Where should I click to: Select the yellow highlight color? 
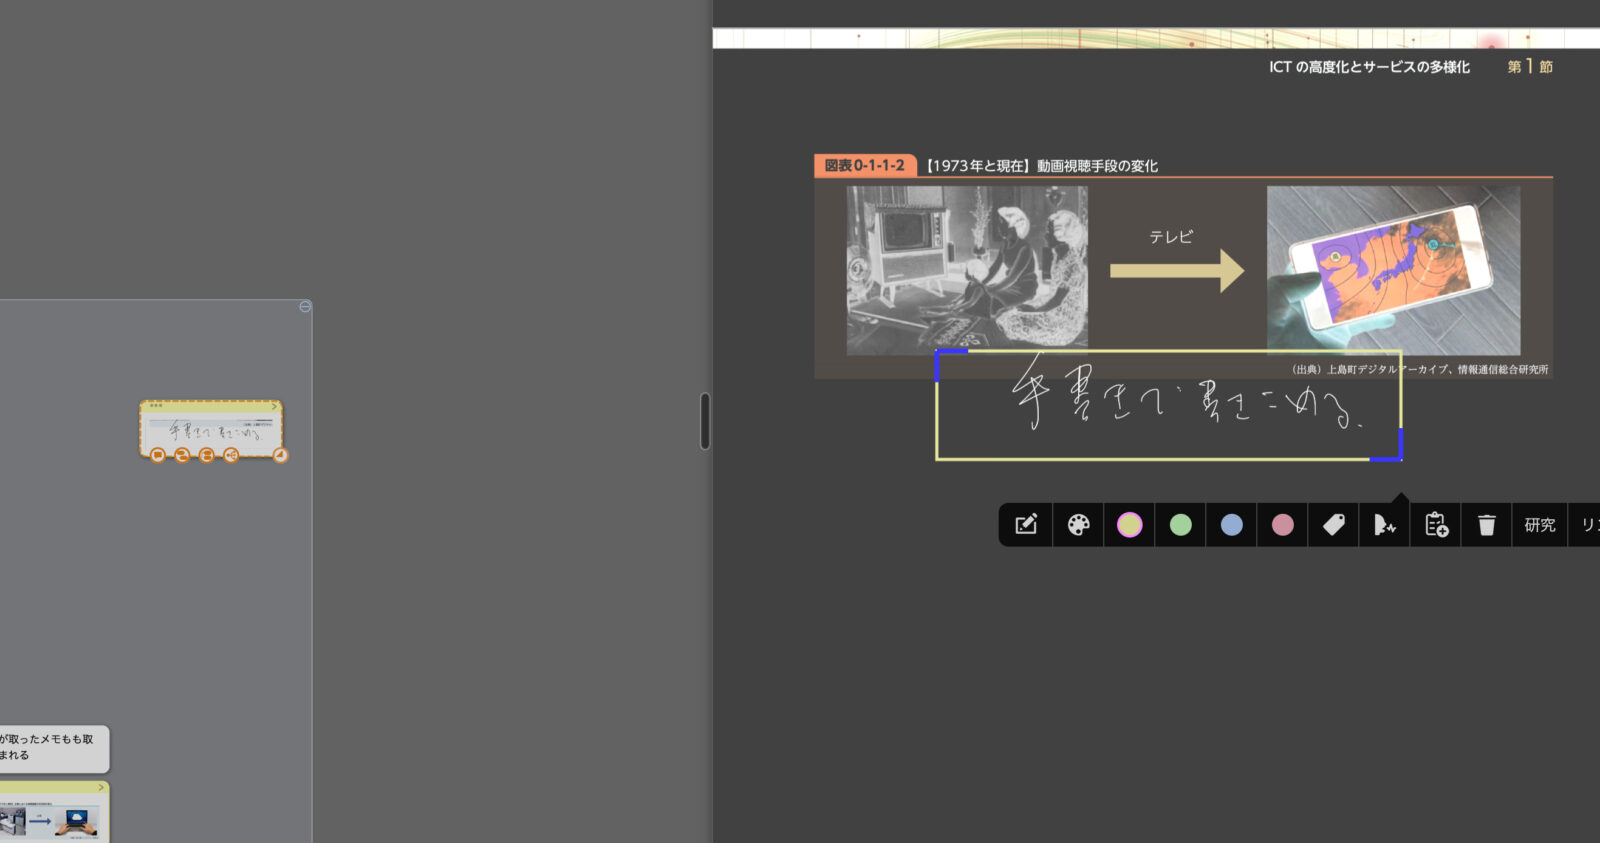point(1129,525)
